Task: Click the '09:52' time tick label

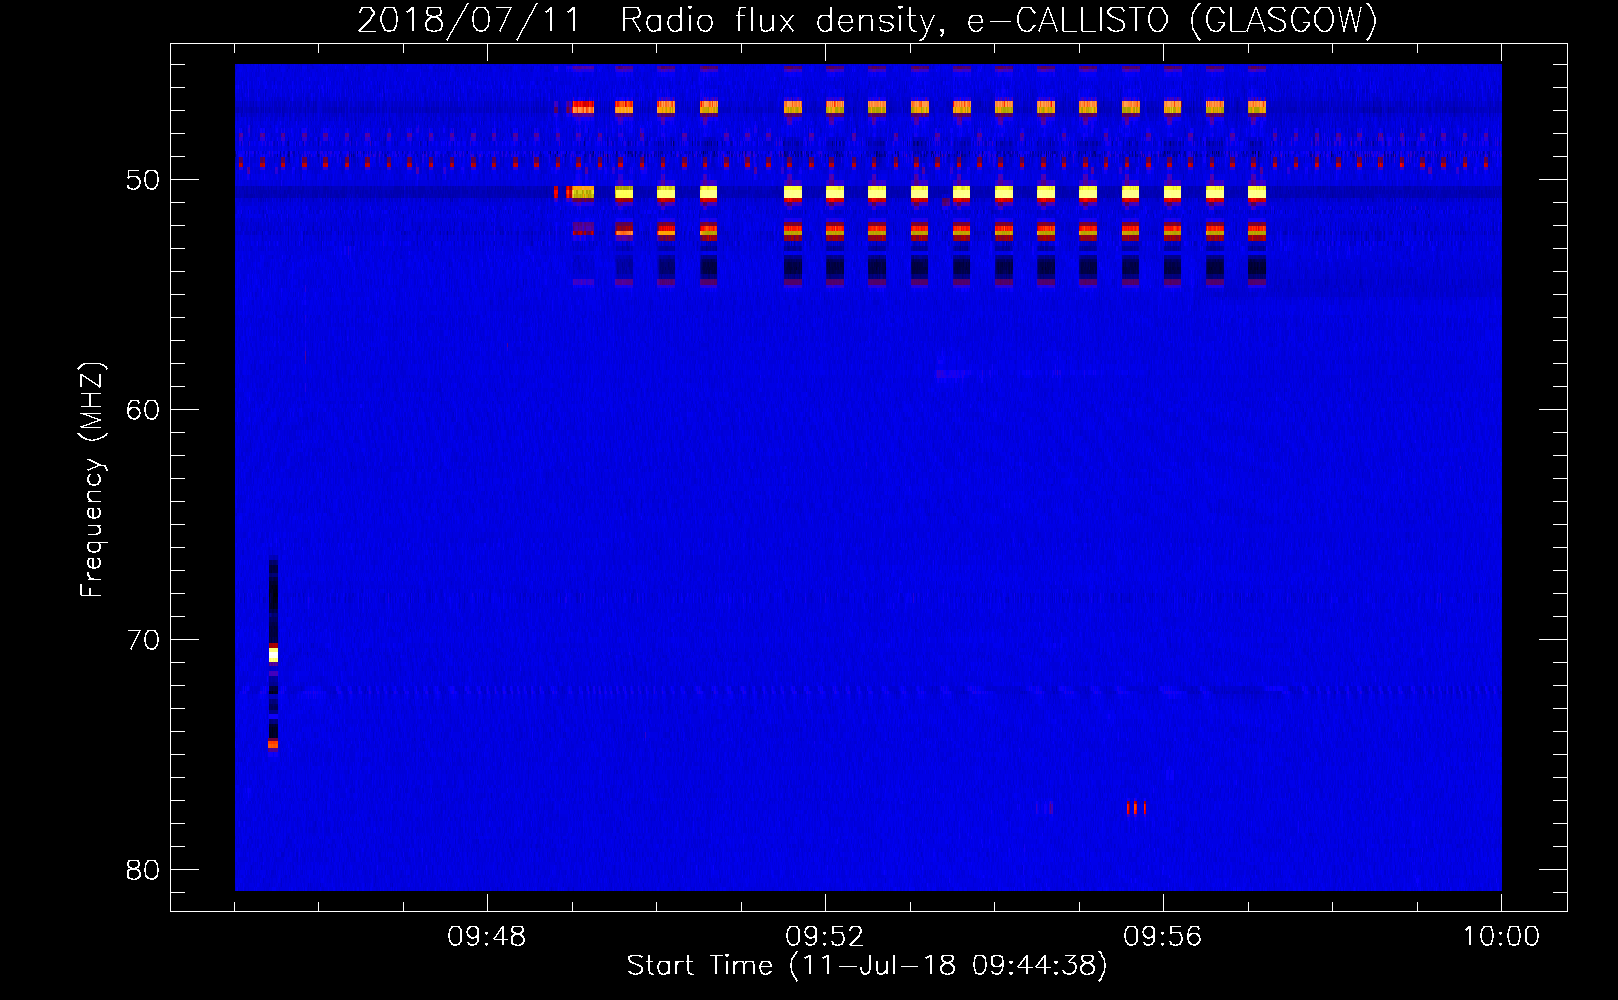Action: coord(824,936)
